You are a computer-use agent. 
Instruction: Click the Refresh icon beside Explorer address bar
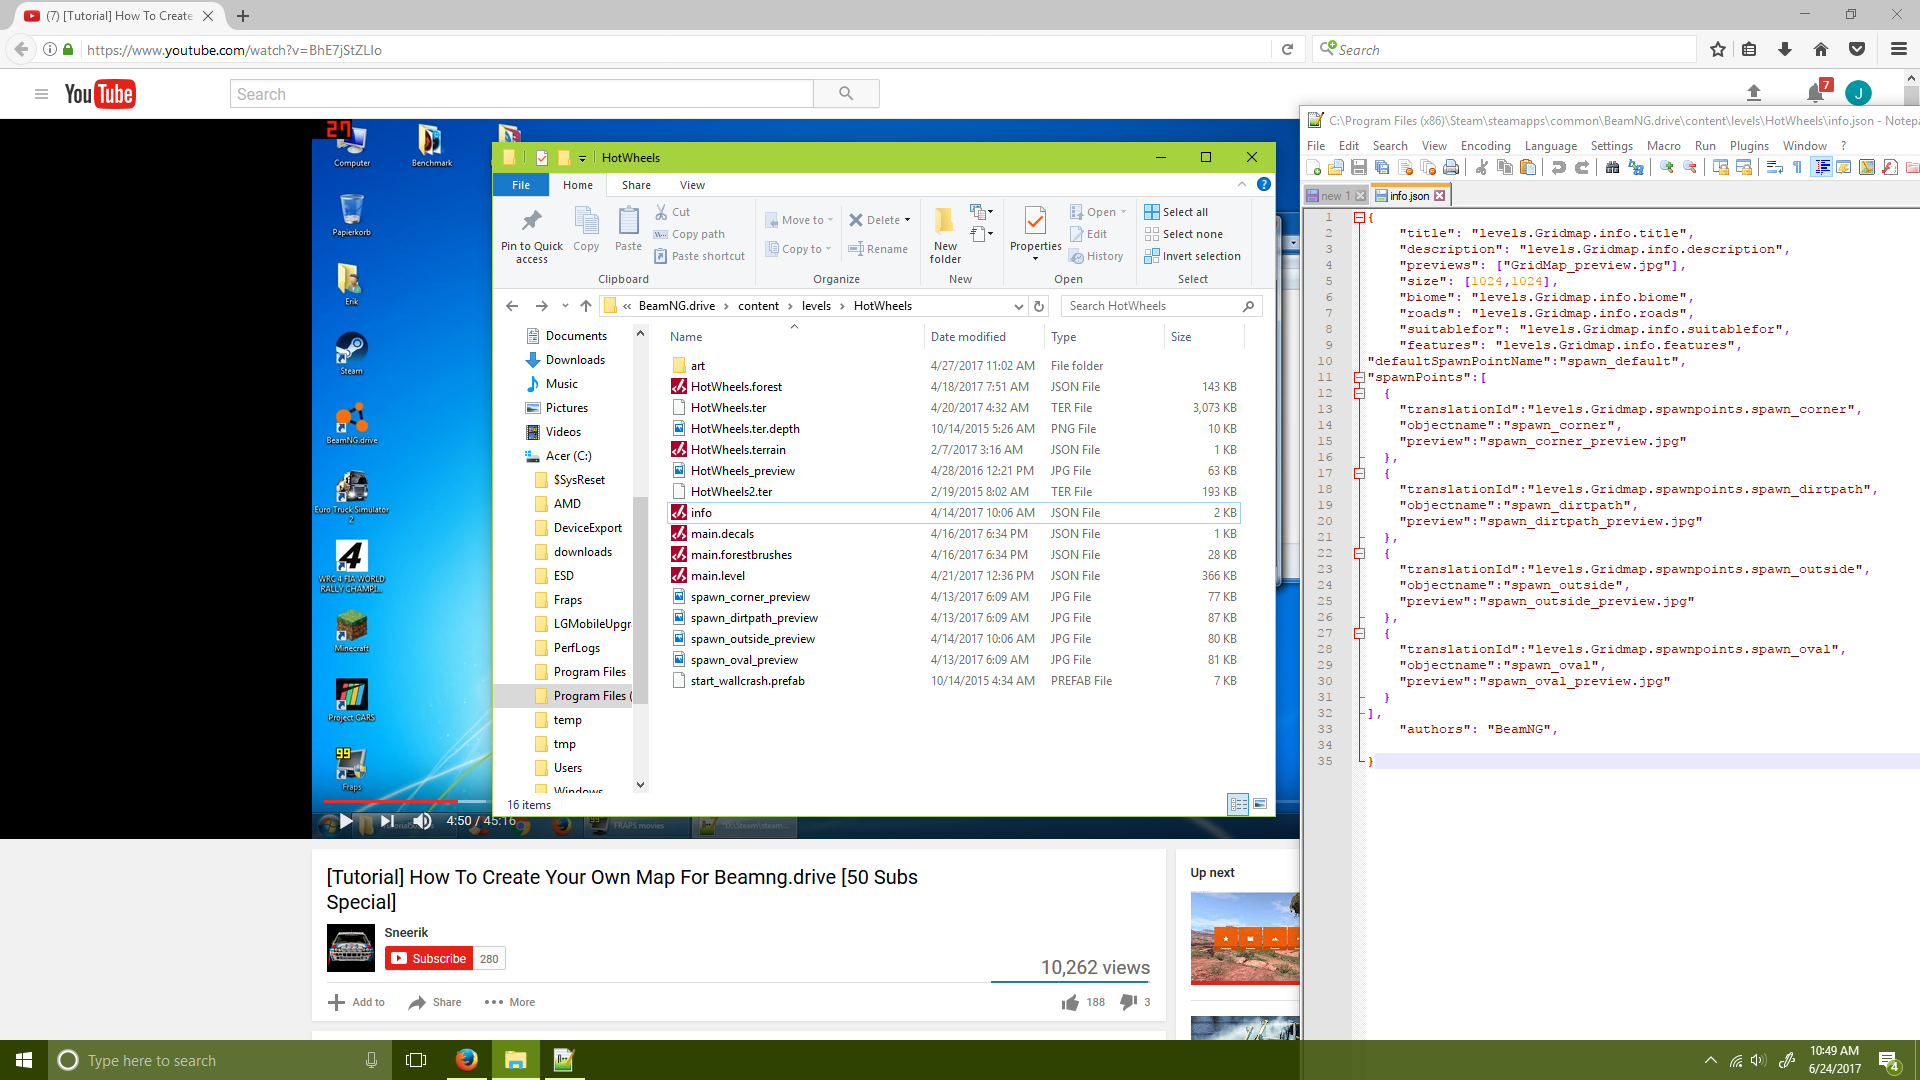[1039, 306]
